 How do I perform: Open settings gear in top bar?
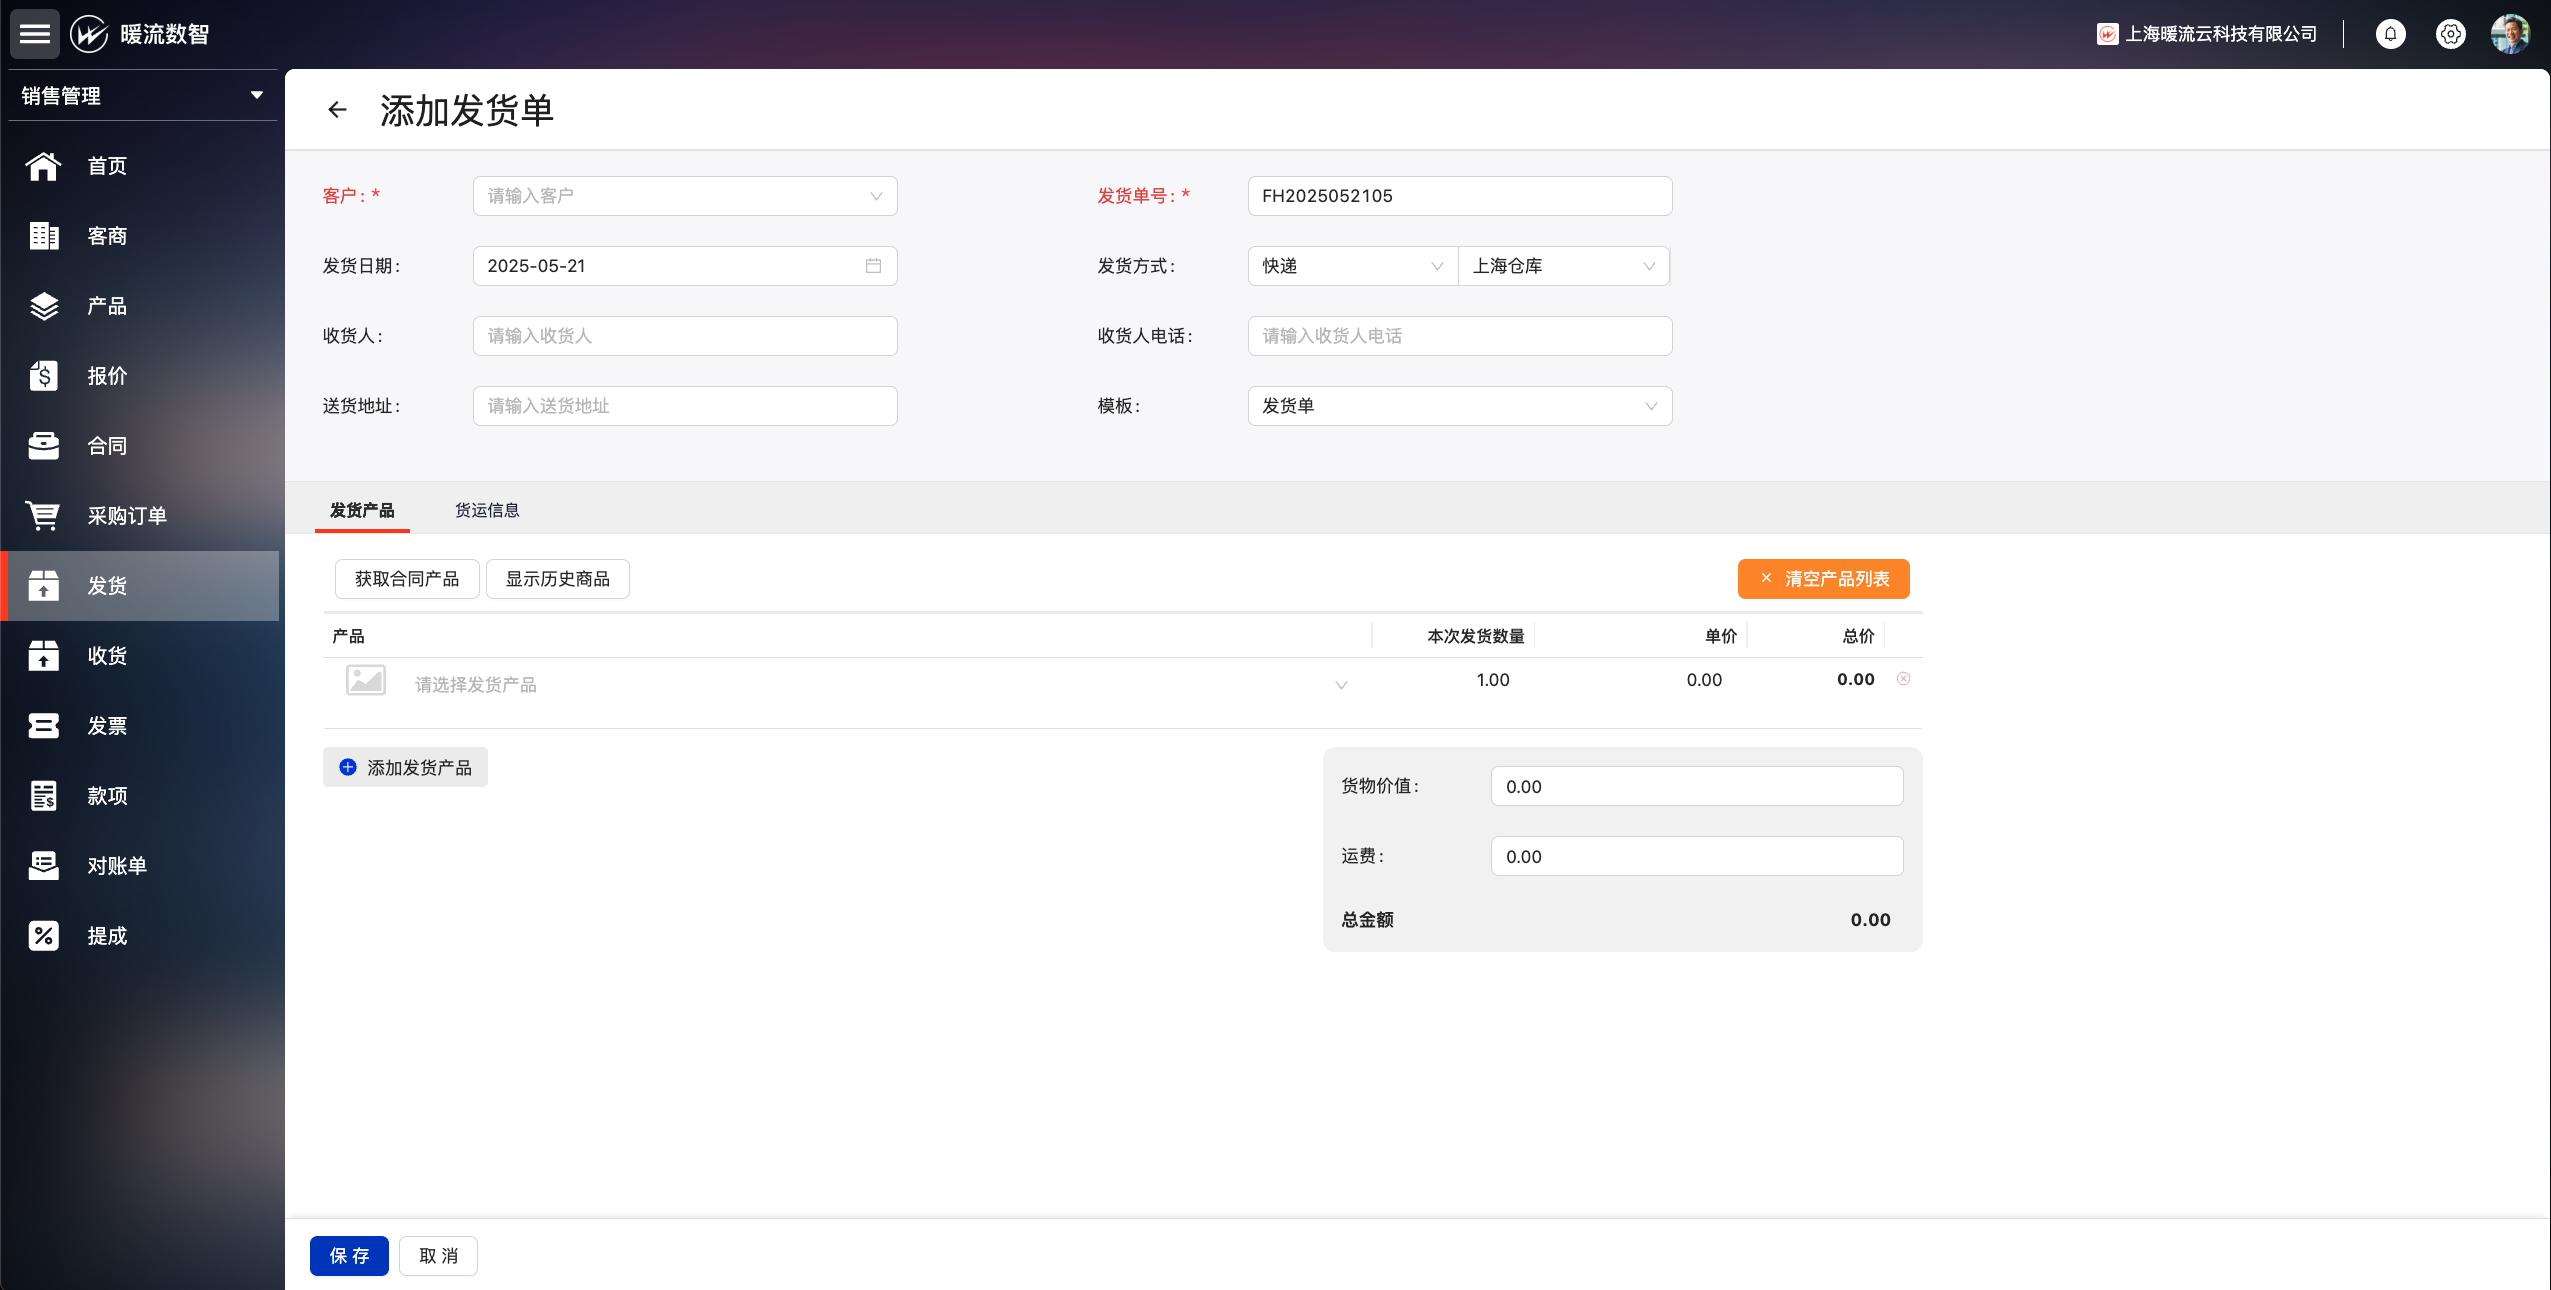click(2450, 34)
